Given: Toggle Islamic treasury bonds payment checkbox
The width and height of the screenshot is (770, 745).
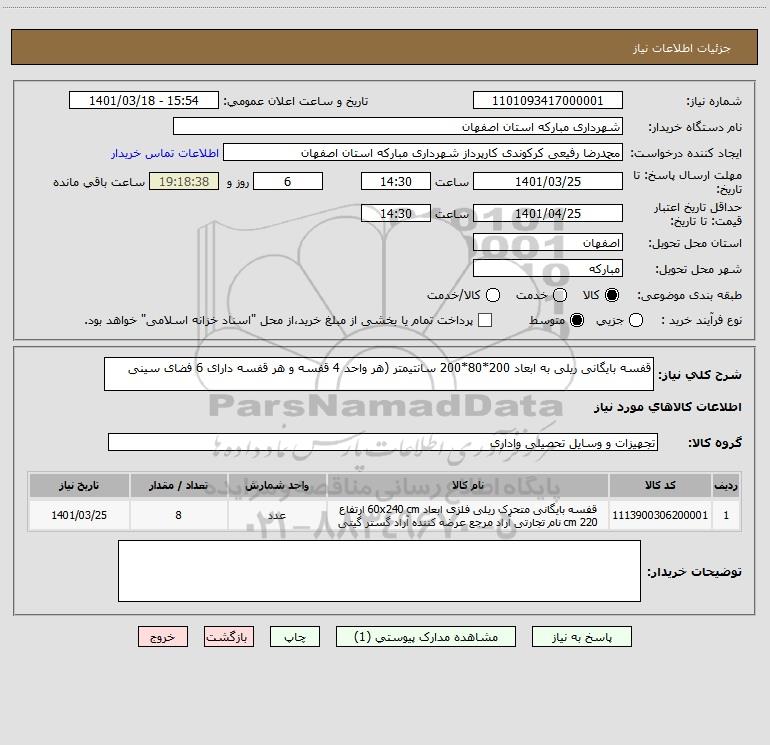Looking at the screenshot, I should (x=485, y=320).
